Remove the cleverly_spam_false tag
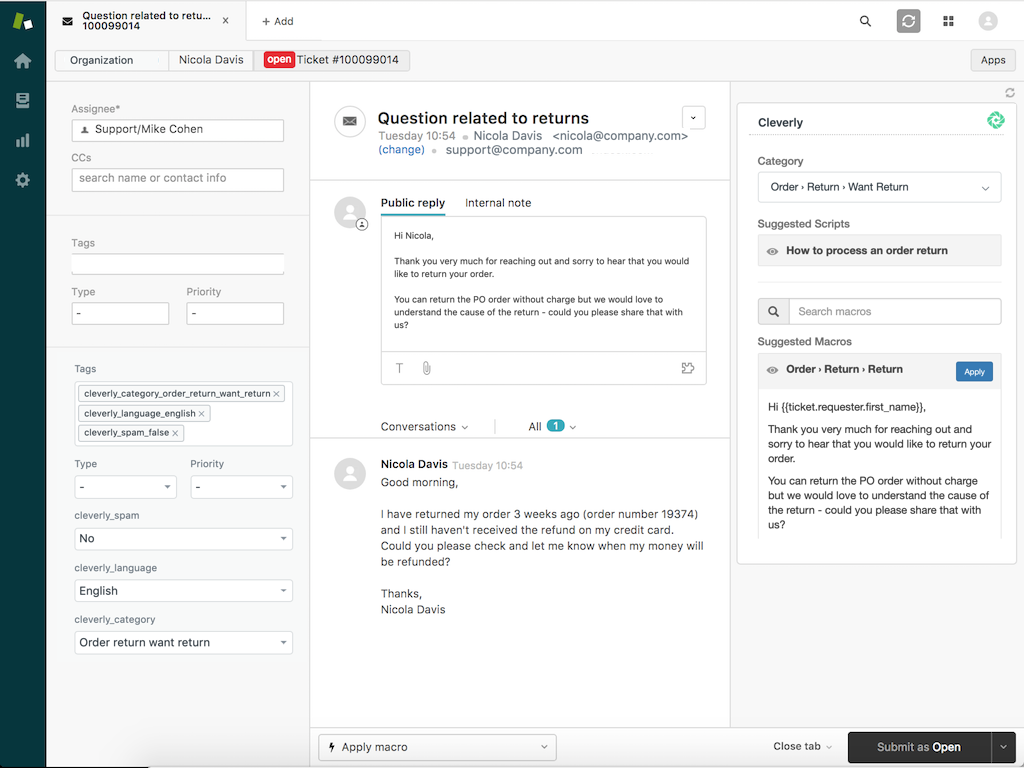This screenshot has height=768, width=1024. pos(176,433)
